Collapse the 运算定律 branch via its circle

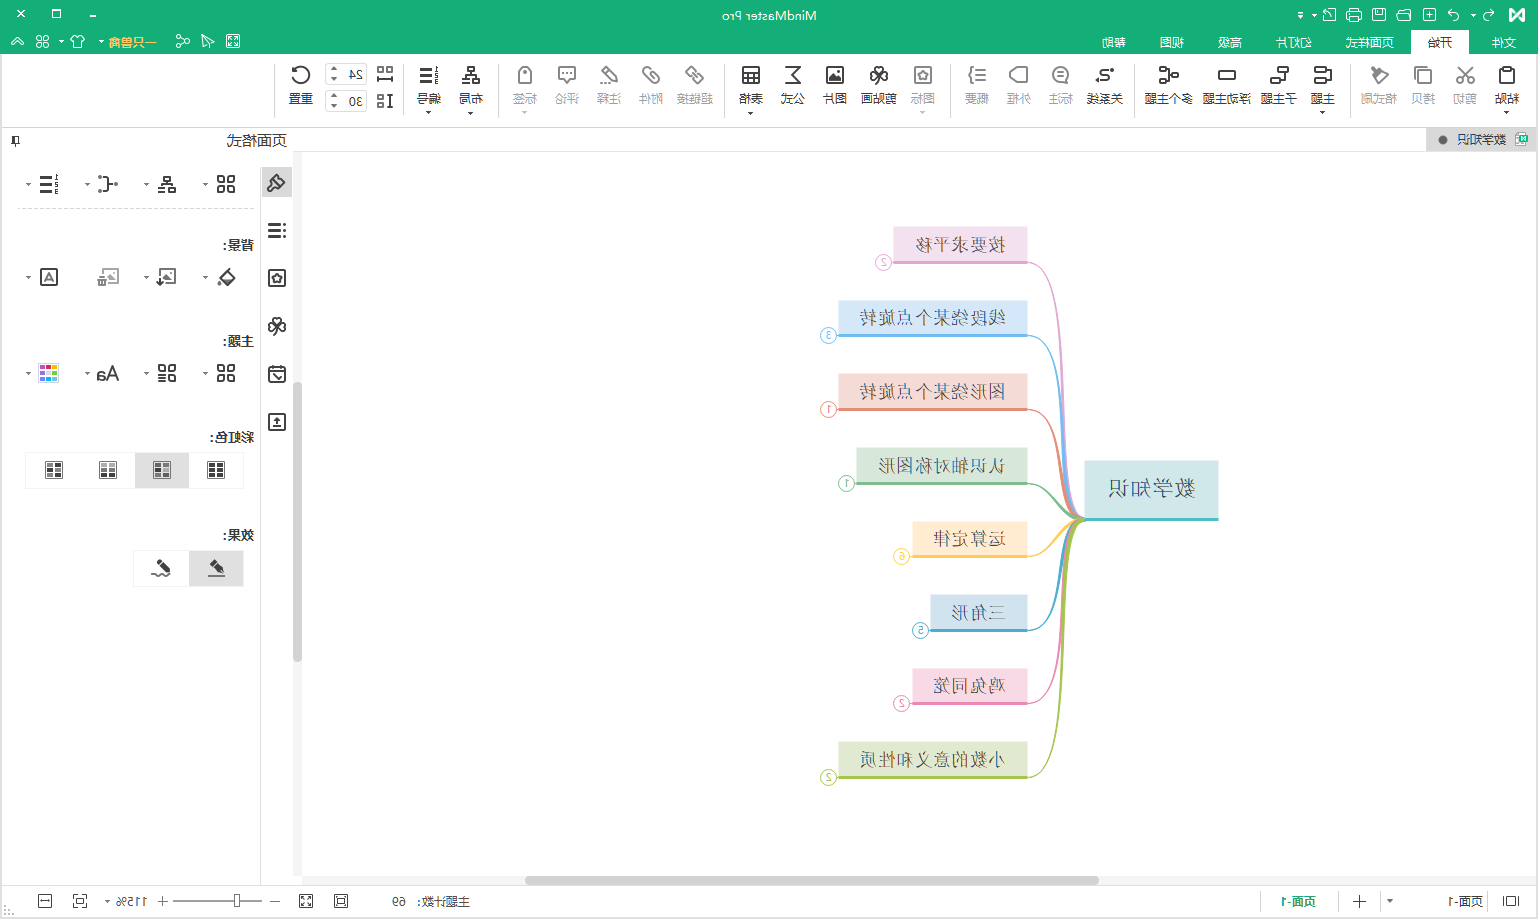(x=901, y=556)
